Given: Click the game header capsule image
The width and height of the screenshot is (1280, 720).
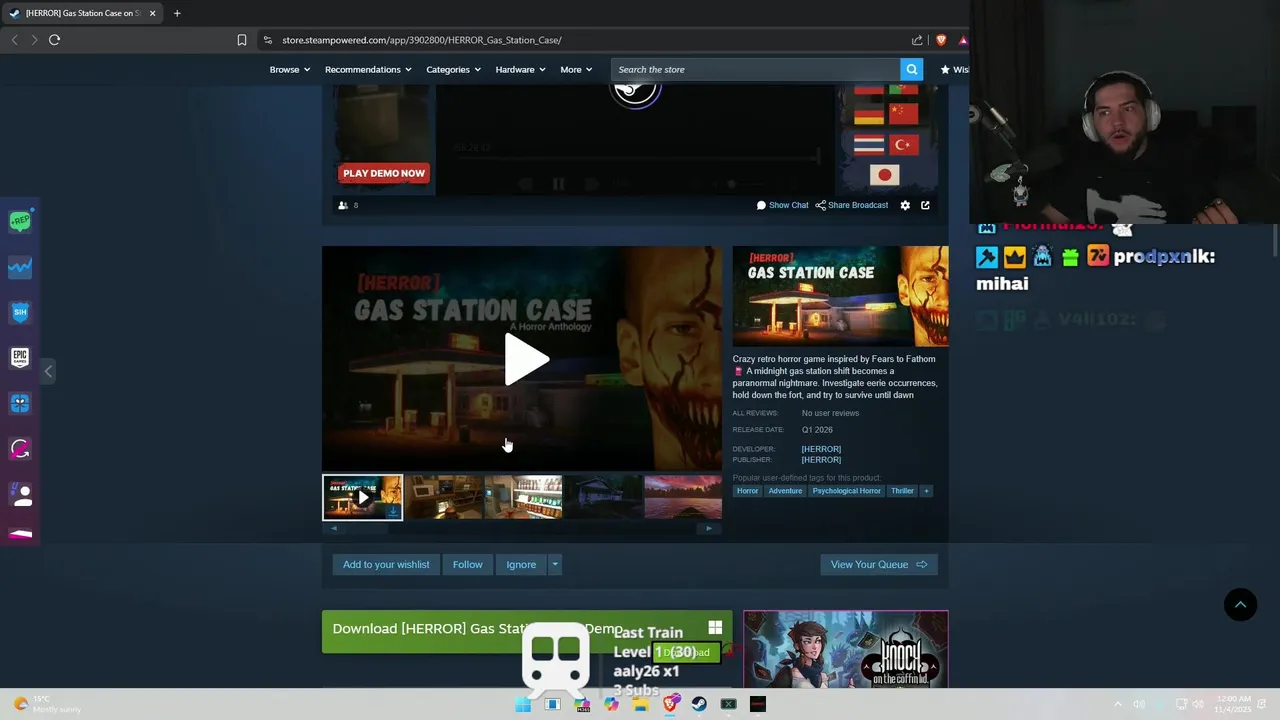Looking at the screenshot, I should pos(840,296).
